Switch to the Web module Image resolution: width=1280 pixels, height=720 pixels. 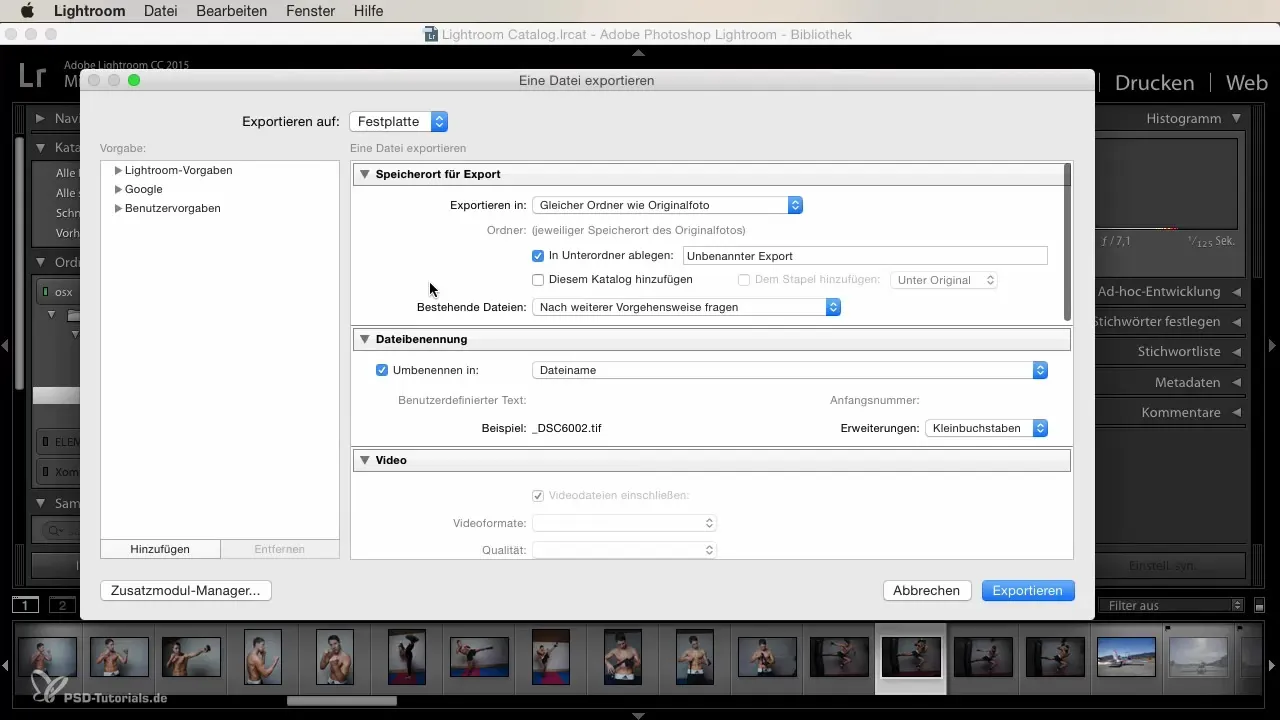point(1247,83)
